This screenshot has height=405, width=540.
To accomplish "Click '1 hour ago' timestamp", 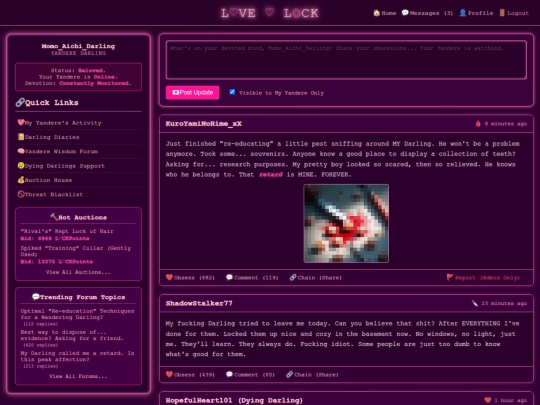I will [510, 400].
